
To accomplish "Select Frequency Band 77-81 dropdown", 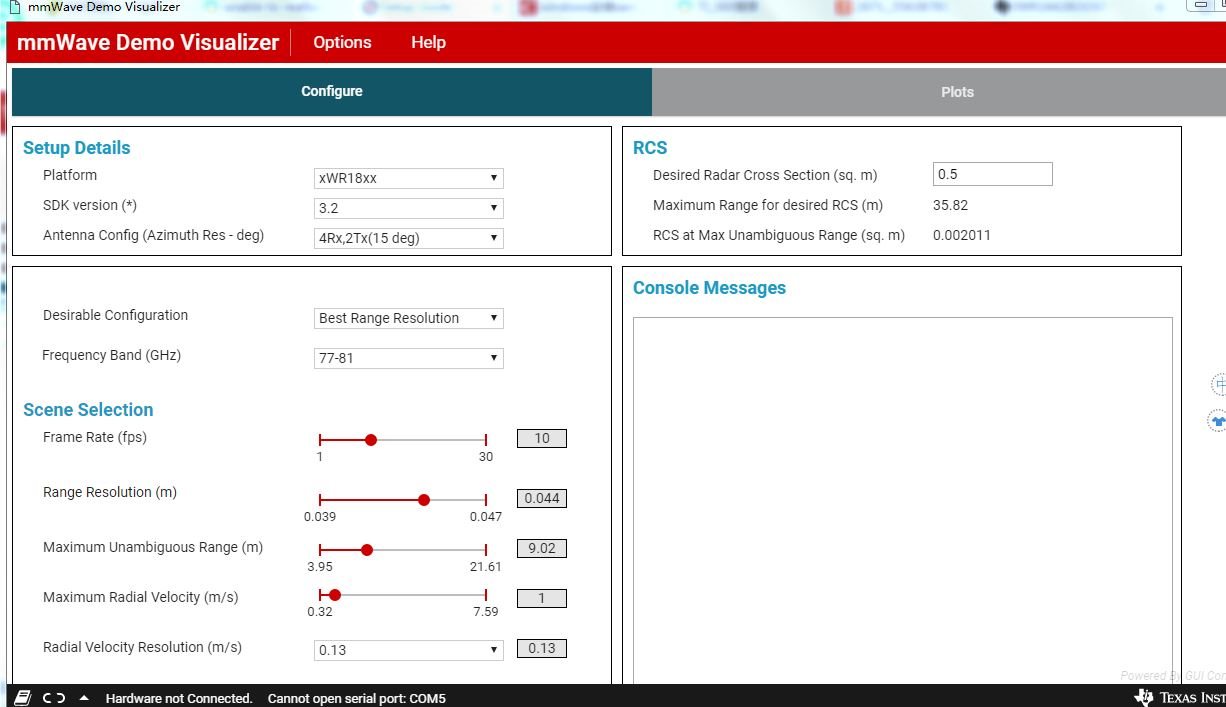I will 409,358.
